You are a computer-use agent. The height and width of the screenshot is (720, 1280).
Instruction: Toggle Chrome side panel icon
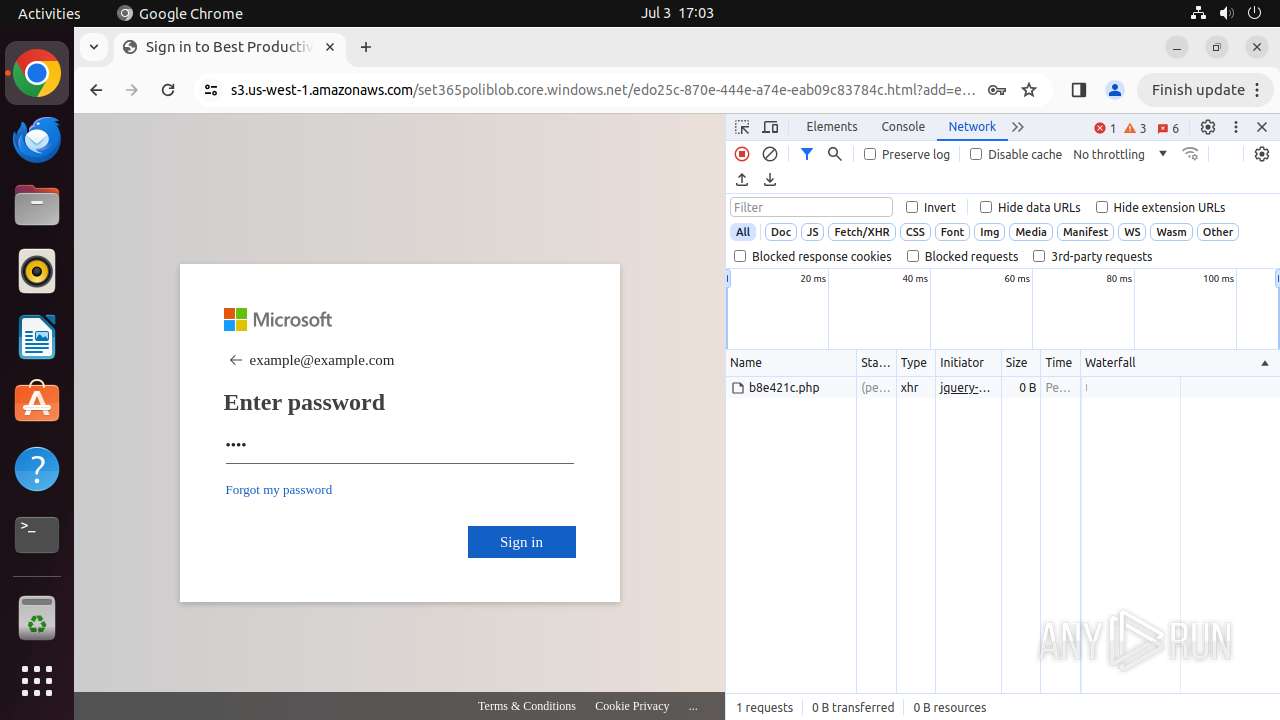pyautogui.click(x=1078, y=90)
